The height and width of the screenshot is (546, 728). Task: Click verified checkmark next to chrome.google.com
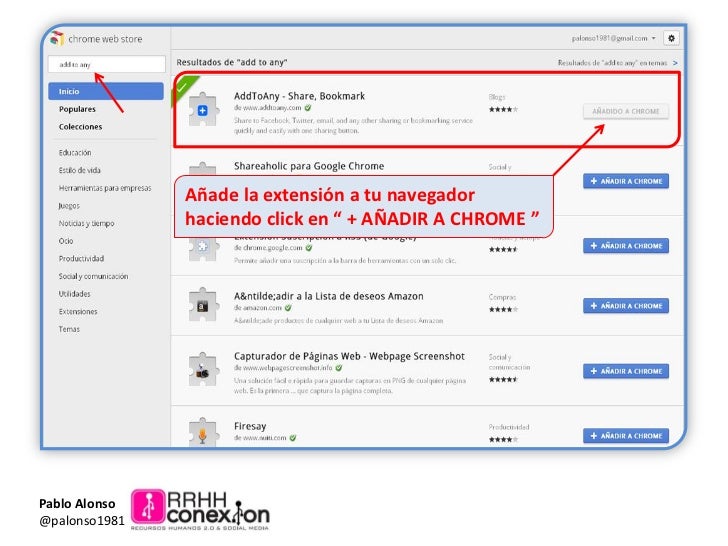coord(309,247)
